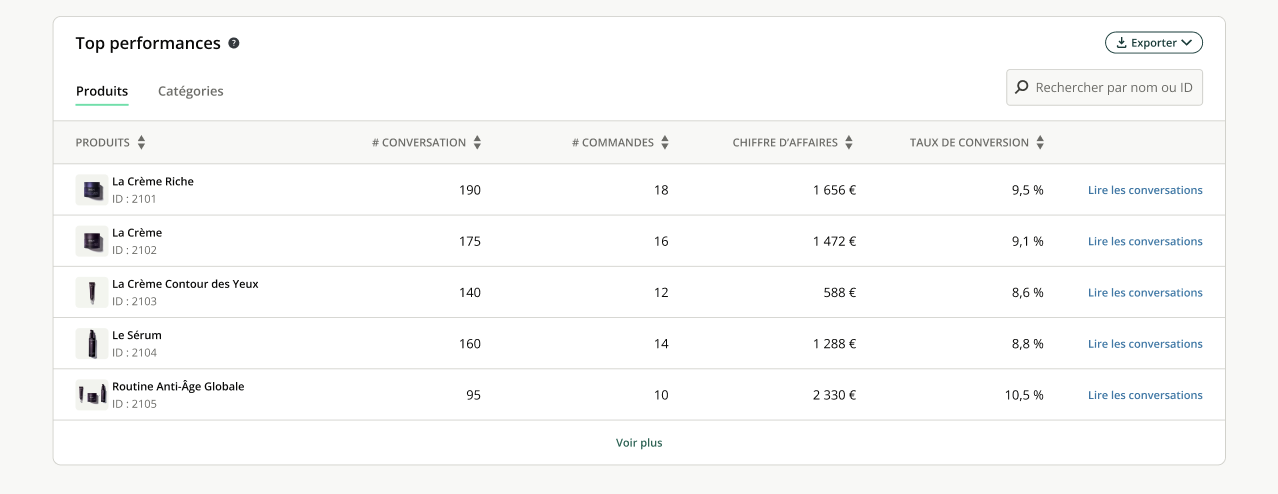Read conversations for Routine Anti-Âge Globale

click(x=1145, y=395)
